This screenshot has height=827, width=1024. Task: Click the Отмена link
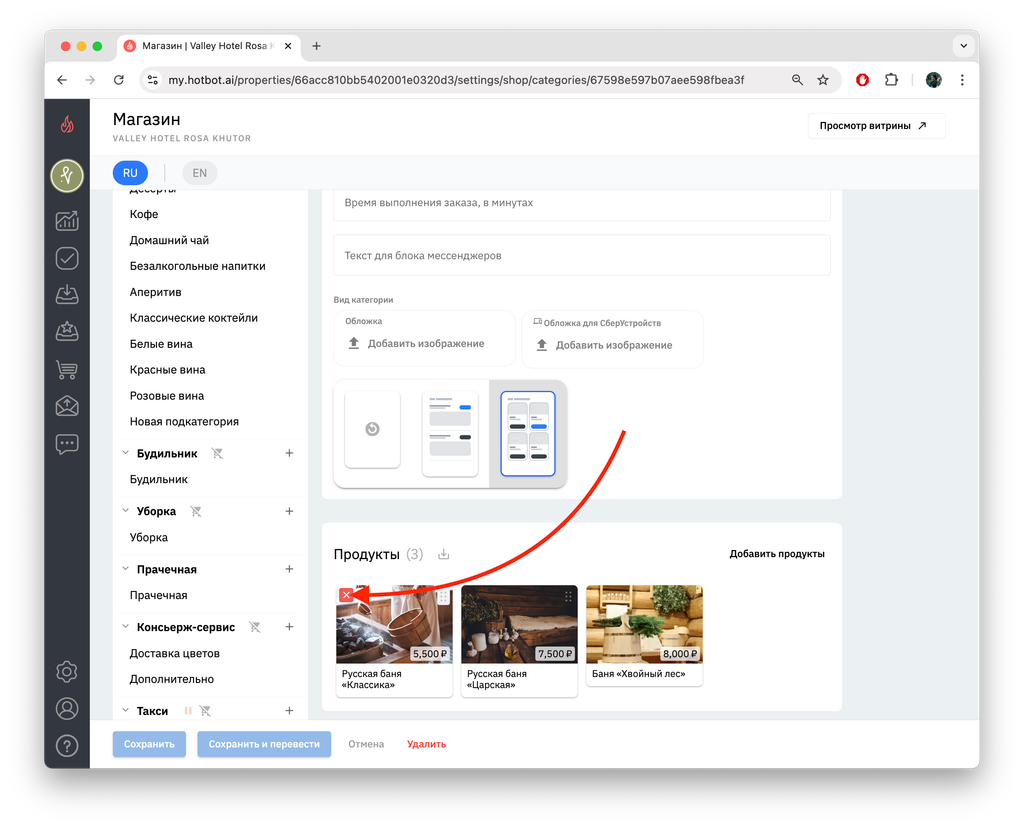366,744
